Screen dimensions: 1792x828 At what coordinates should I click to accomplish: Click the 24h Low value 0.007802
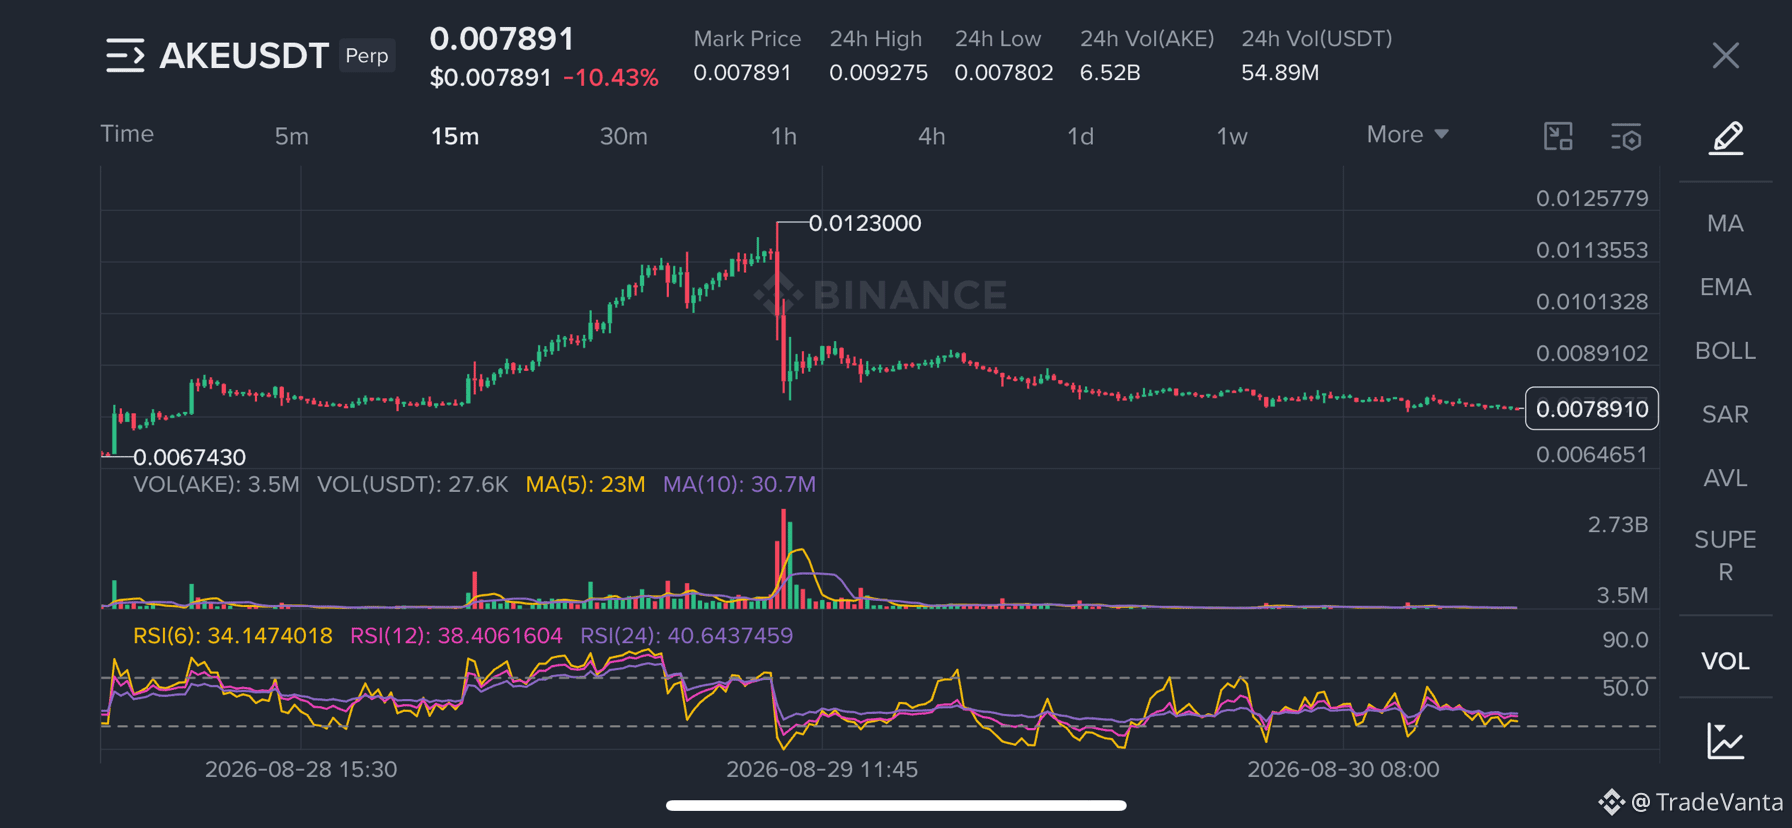coord(1003,73)
